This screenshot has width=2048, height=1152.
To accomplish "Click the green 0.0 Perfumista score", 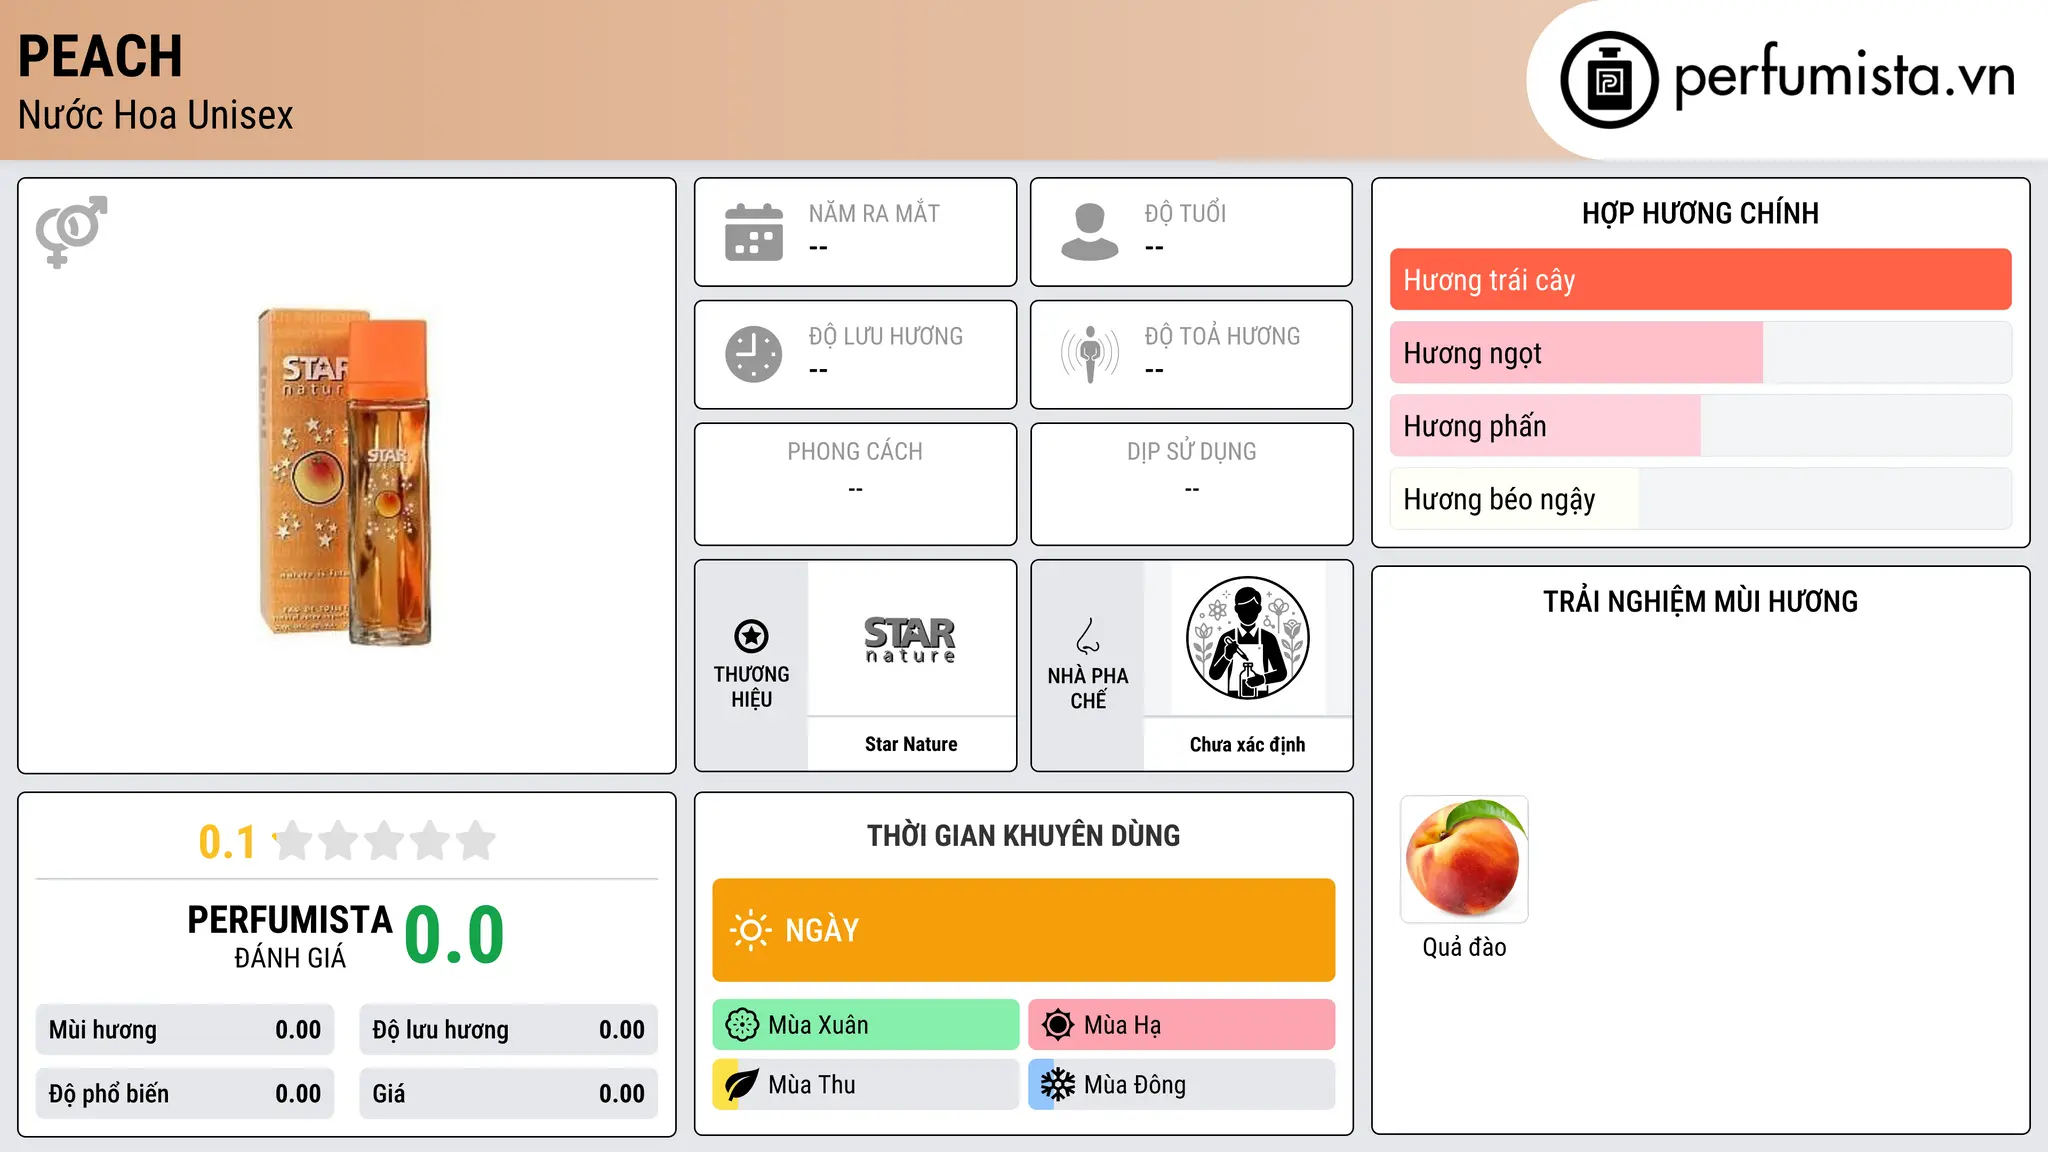I will 454,935.
